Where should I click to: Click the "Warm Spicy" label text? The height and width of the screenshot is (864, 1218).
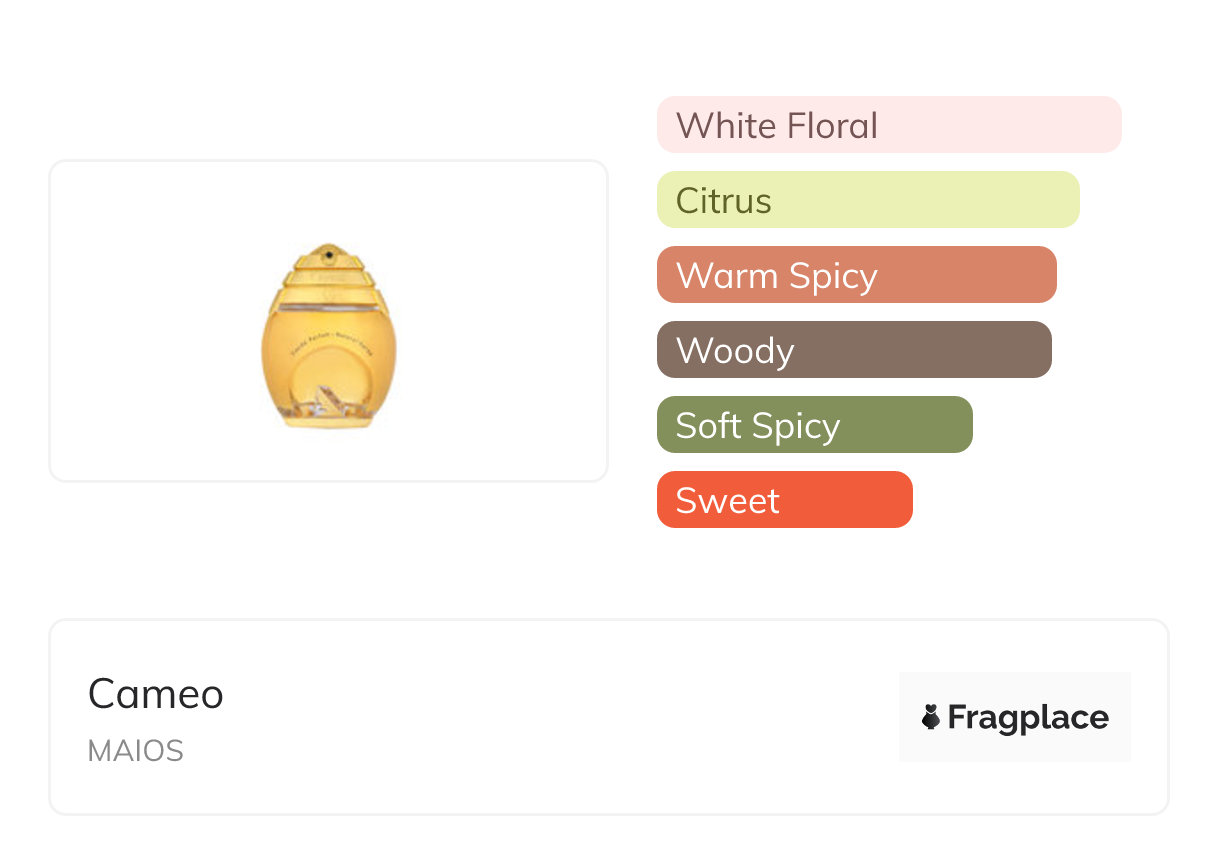[776, 276]
